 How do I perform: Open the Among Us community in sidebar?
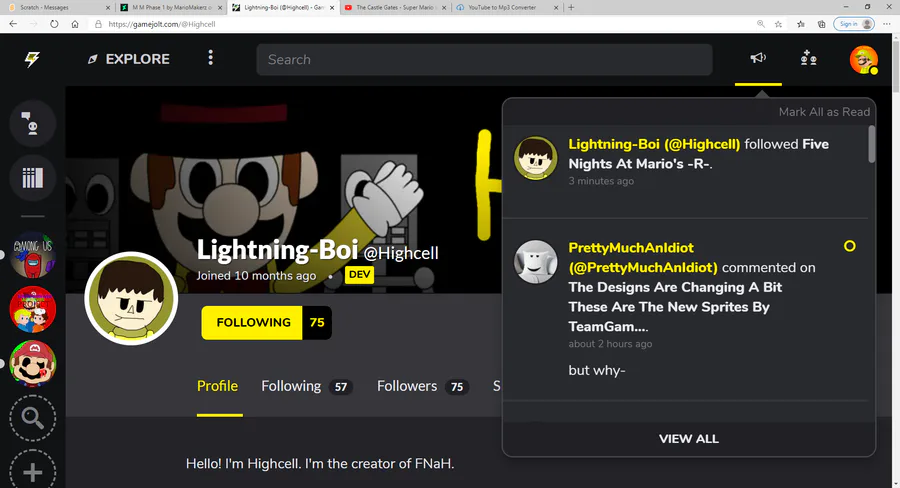(x=33, y=255)
